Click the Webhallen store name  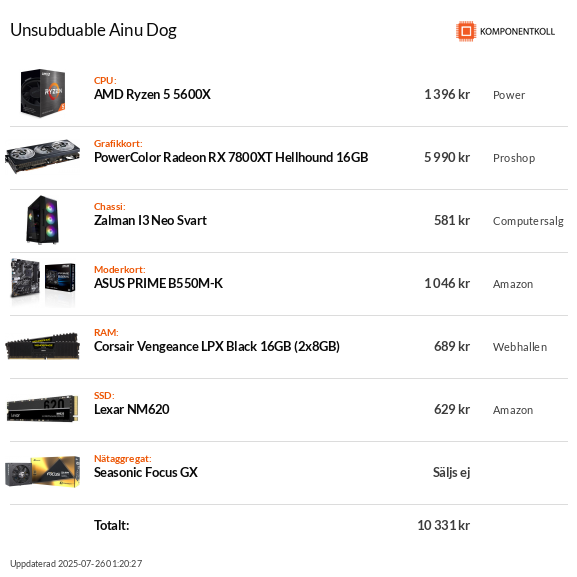(x=520, y=347)
